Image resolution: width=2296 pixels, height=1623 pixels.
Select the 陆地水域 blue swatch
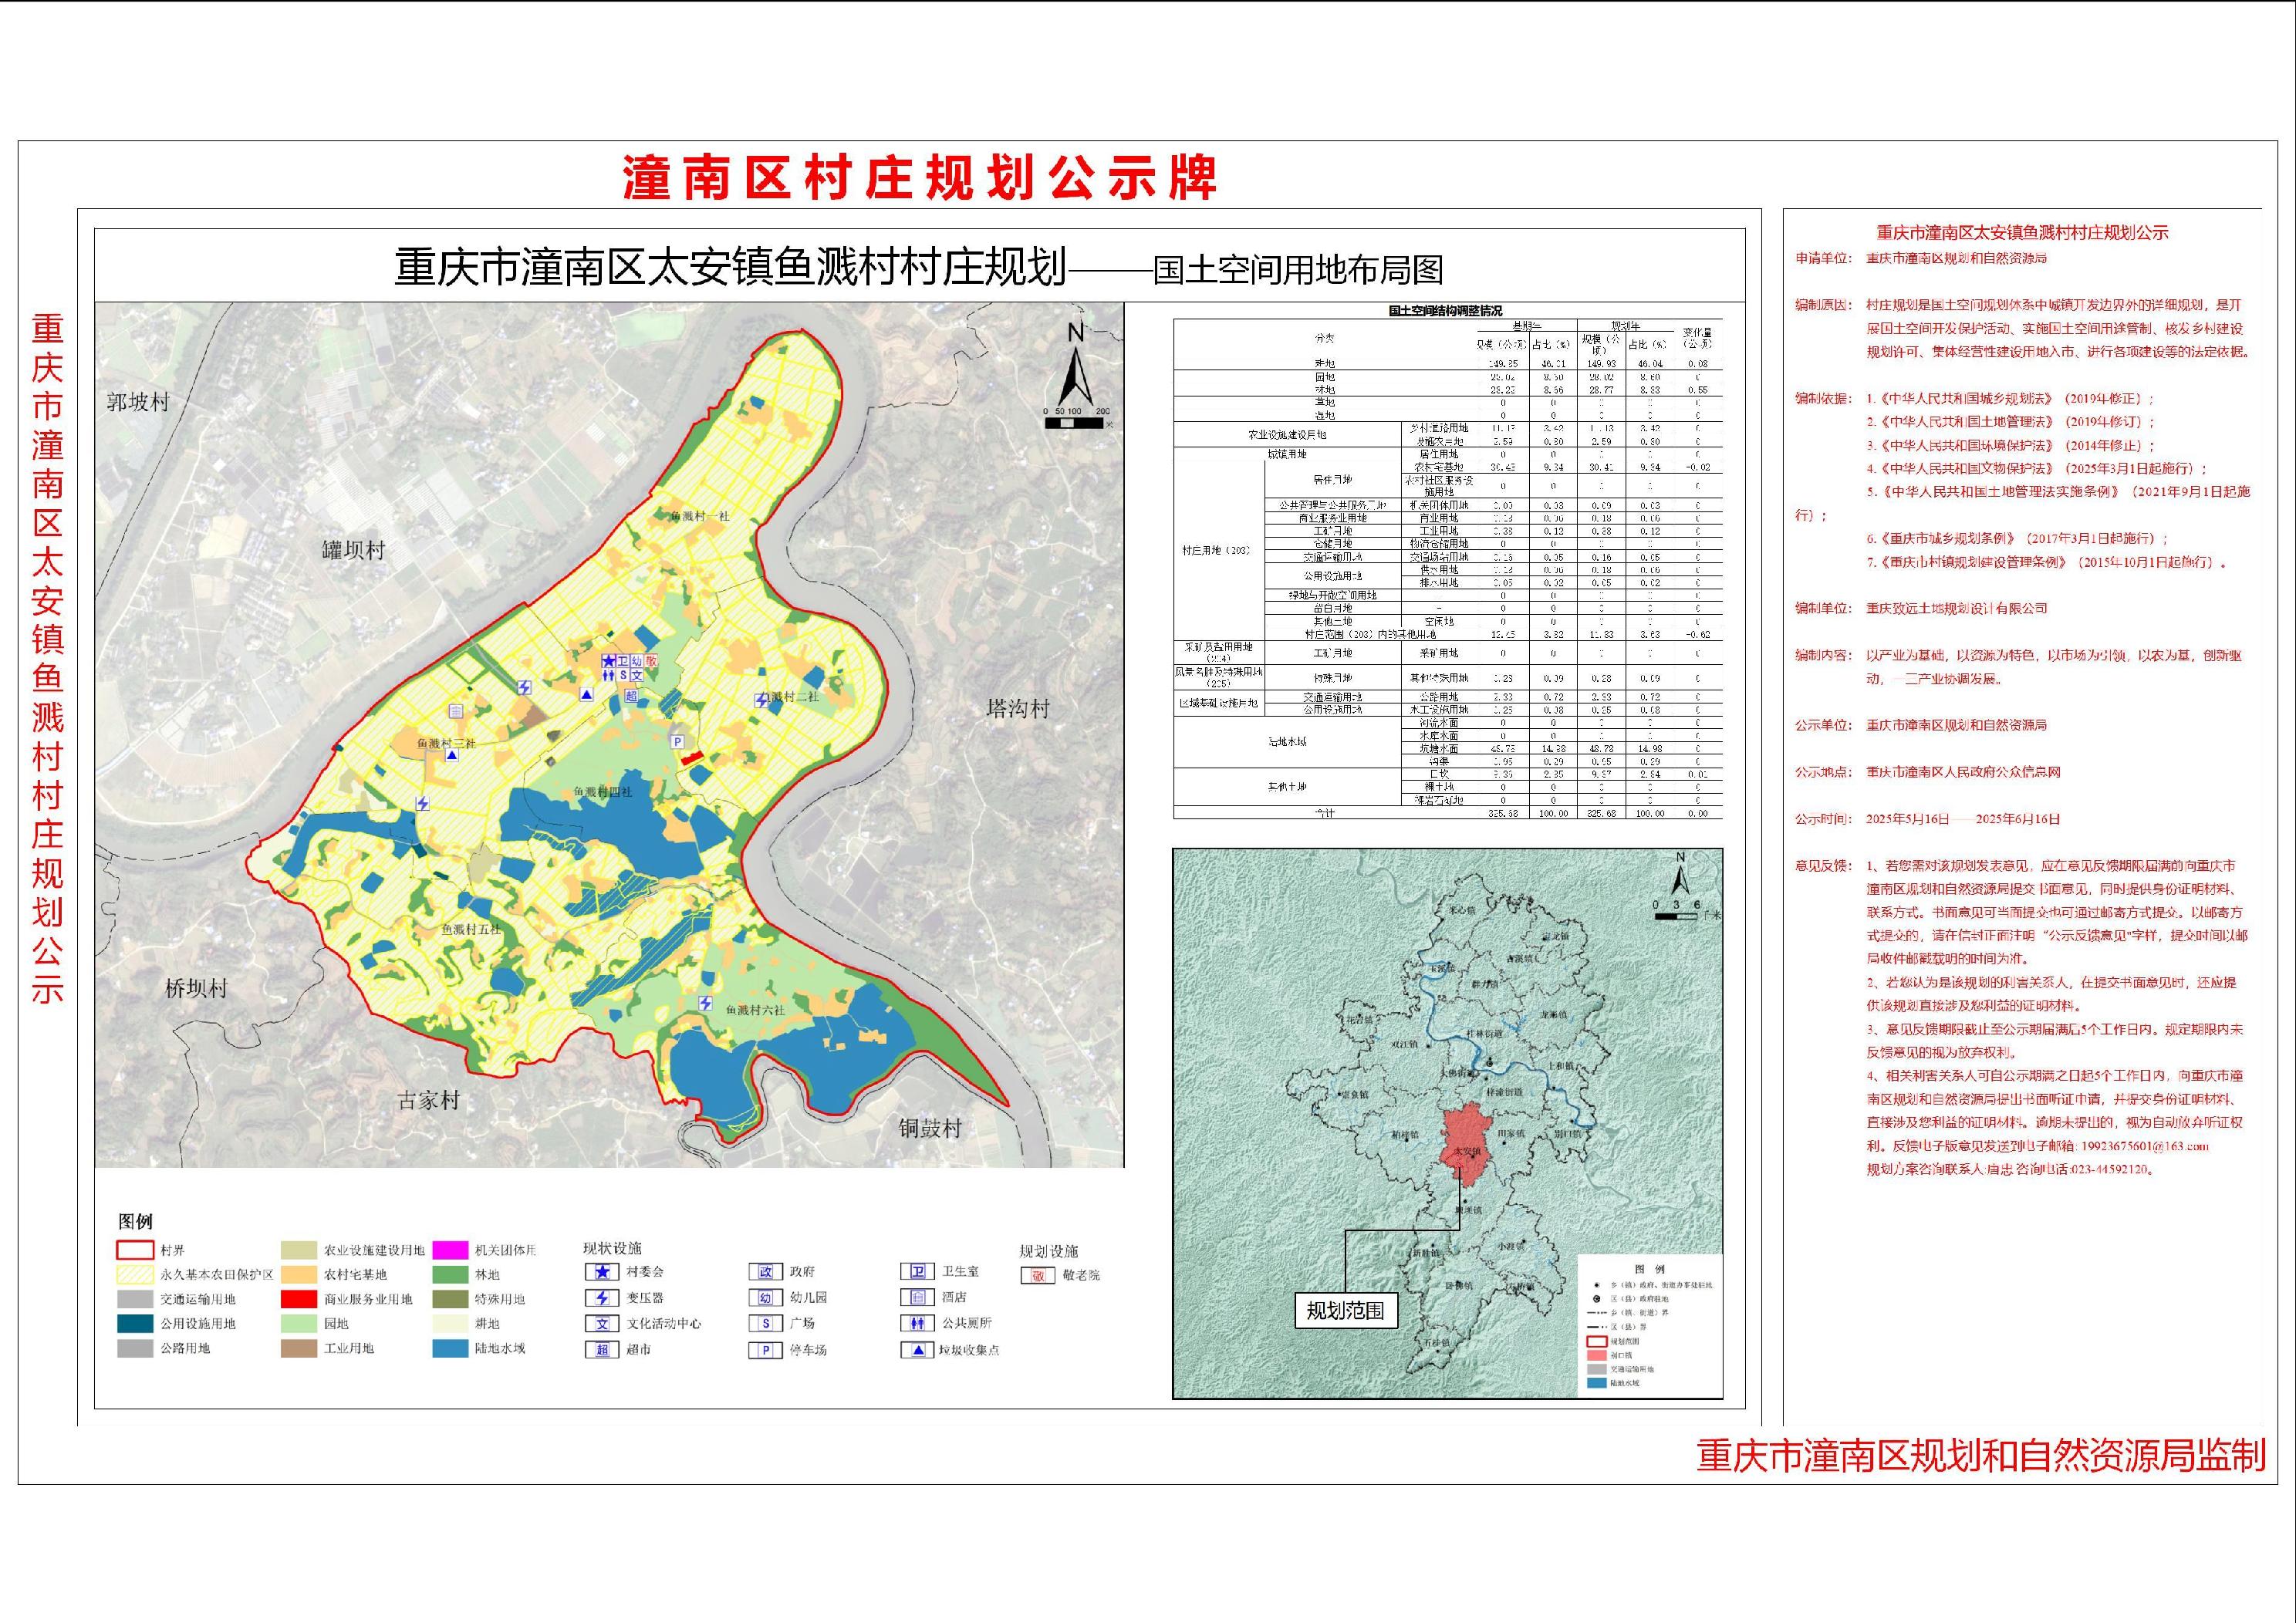(x=451, y=1348)
